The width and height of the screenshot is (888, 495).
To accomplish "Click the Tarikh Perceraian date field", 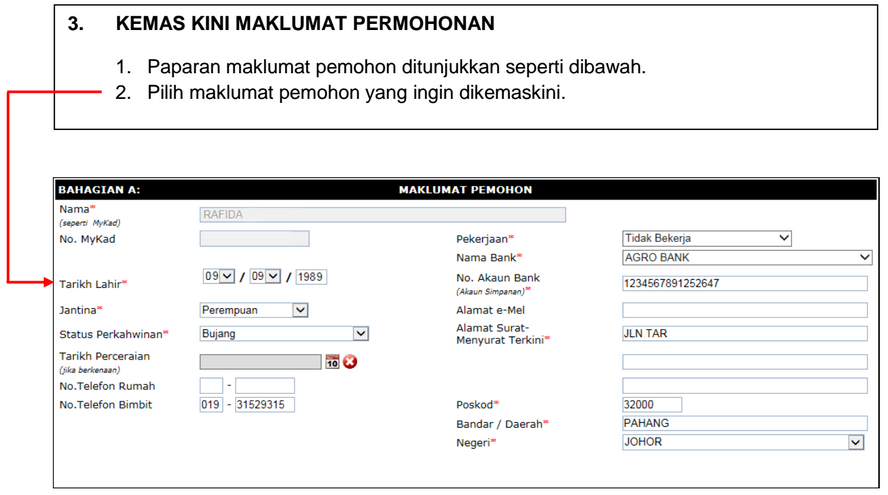I will [x=261, y=361].
